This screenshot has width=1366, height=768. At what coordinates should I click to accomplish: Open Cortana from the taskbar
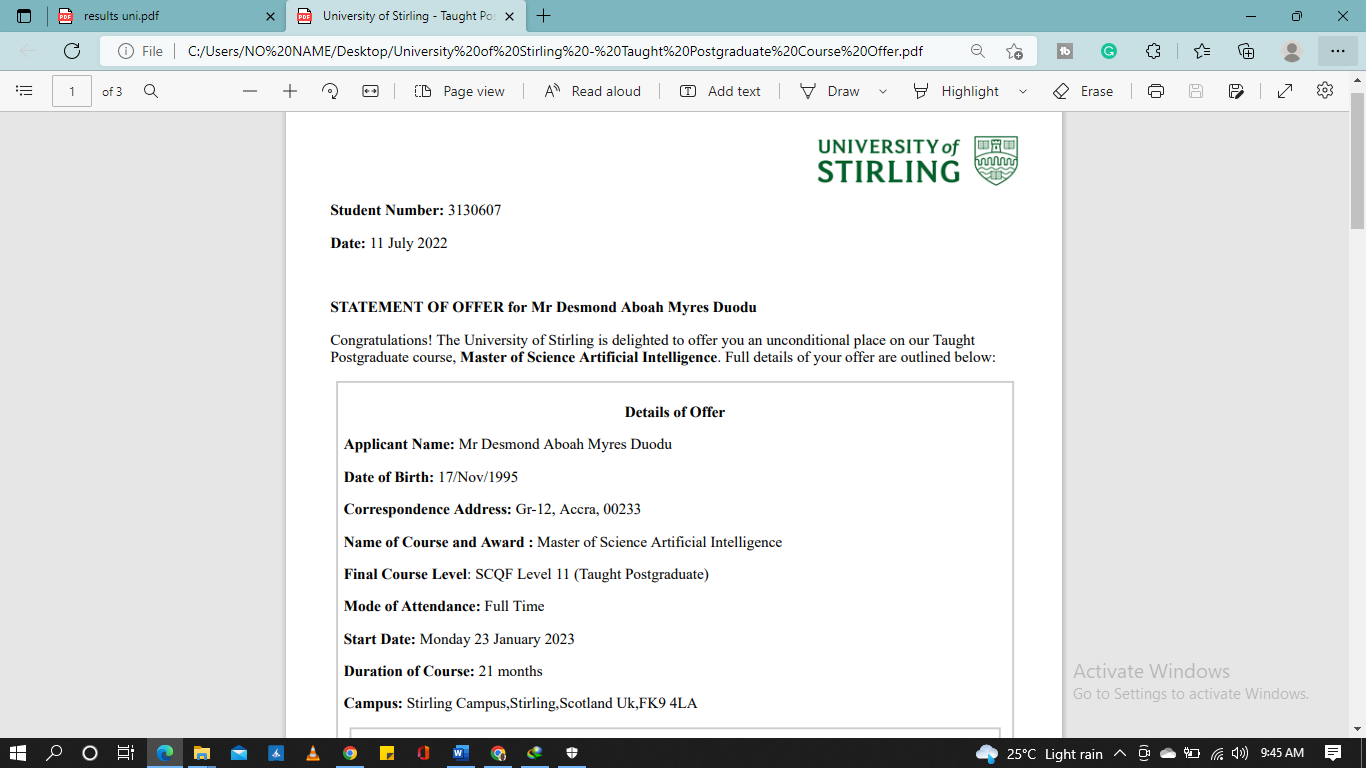[90, 753]
